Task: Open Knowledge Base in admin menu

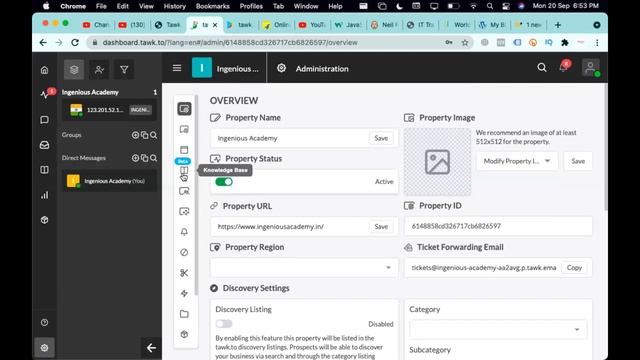Action: [184, 170]
